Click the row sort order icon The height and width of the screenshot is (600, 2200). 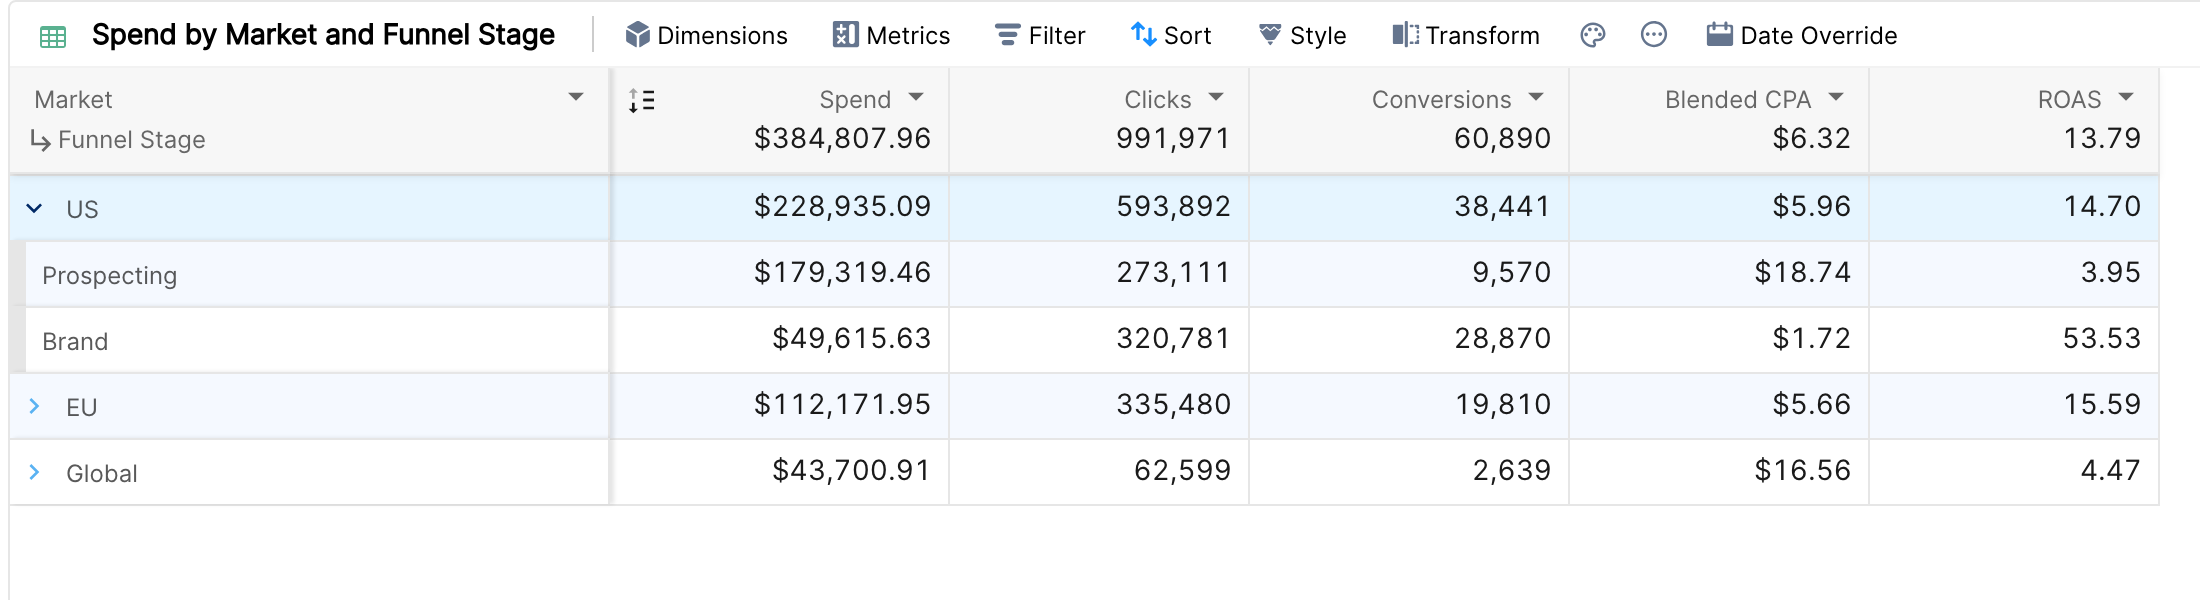(642, 100)
